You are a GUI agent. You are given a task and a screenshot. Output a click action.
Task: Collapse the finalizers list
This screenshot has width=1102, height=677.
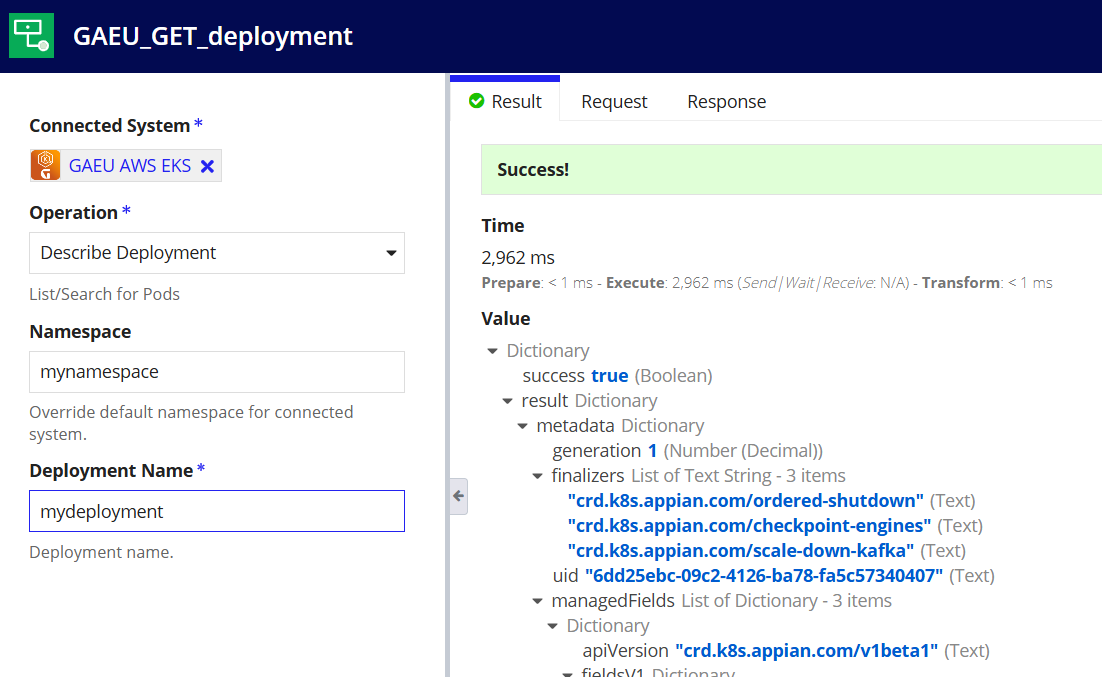click(538, 476)
